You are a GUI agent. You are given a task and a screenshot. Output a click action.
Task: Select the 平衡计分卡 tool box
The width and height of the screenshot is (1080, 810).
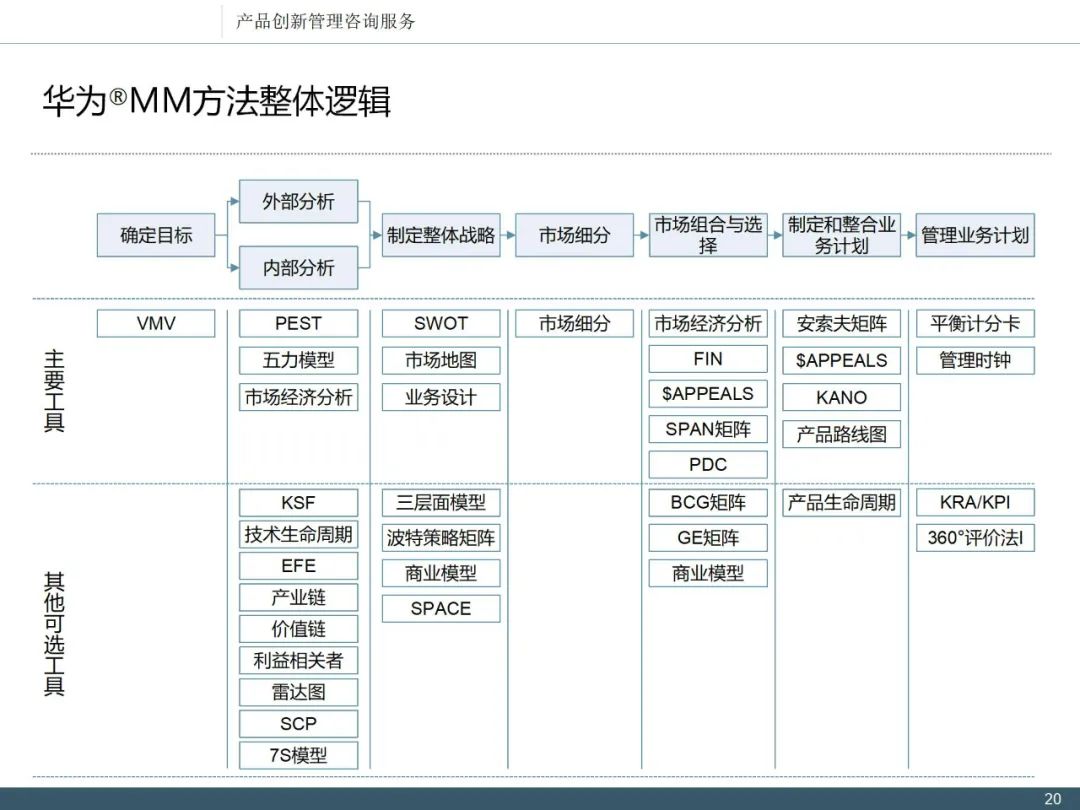975,324
